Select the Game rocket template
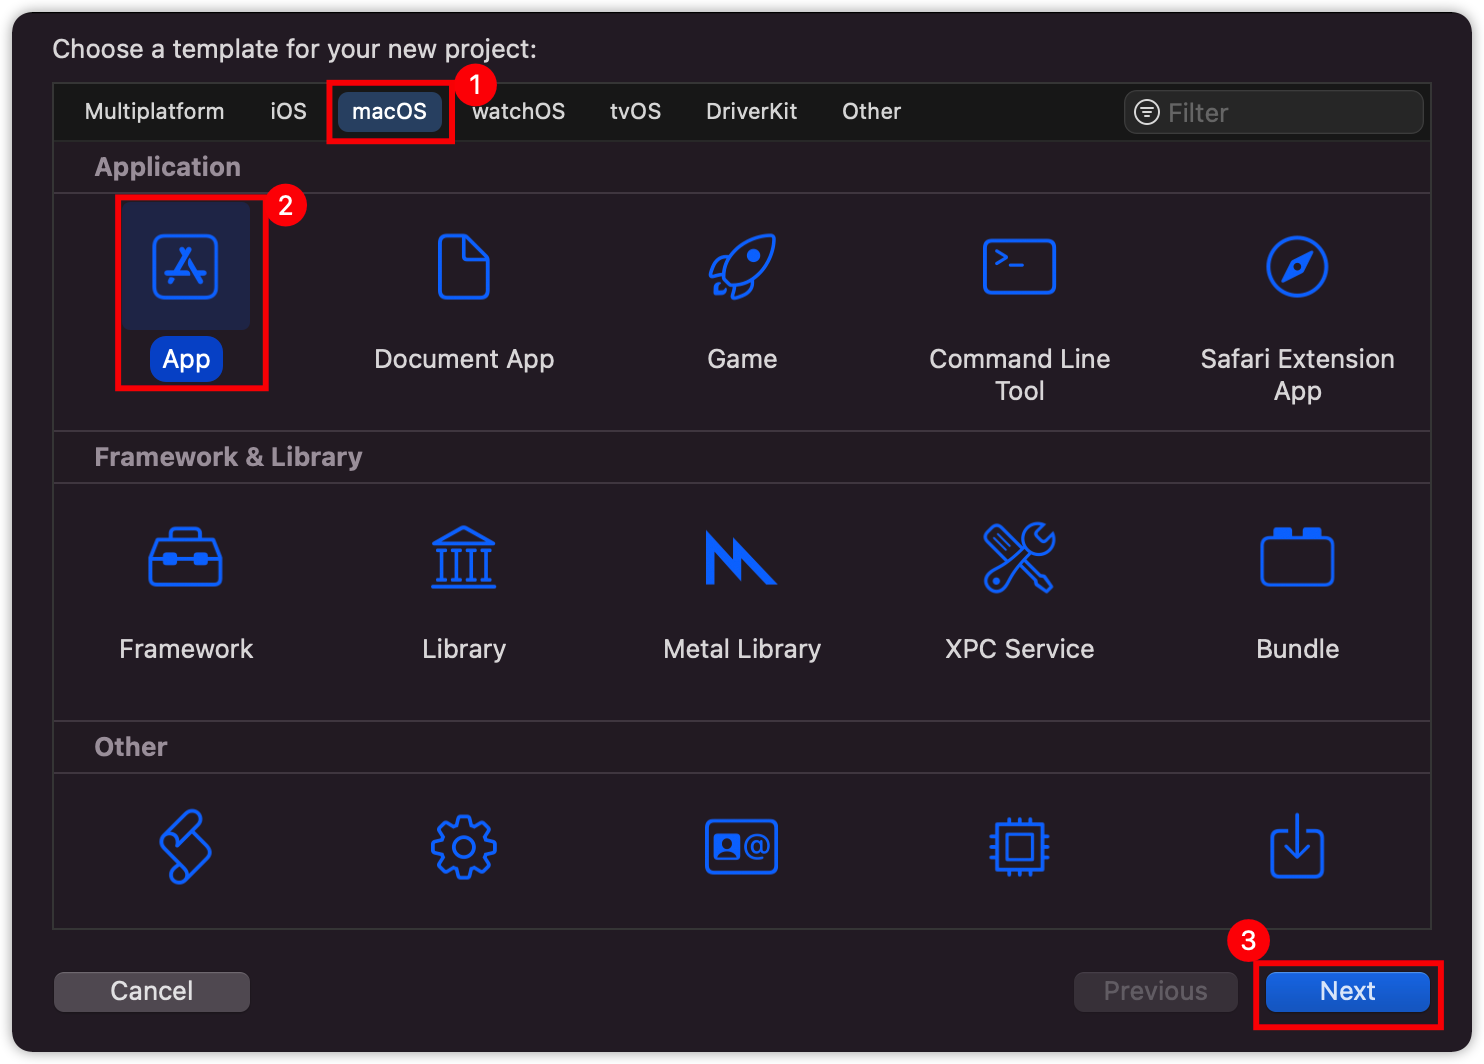Viewport: 1484px width, 1064px height. (741, 267)
